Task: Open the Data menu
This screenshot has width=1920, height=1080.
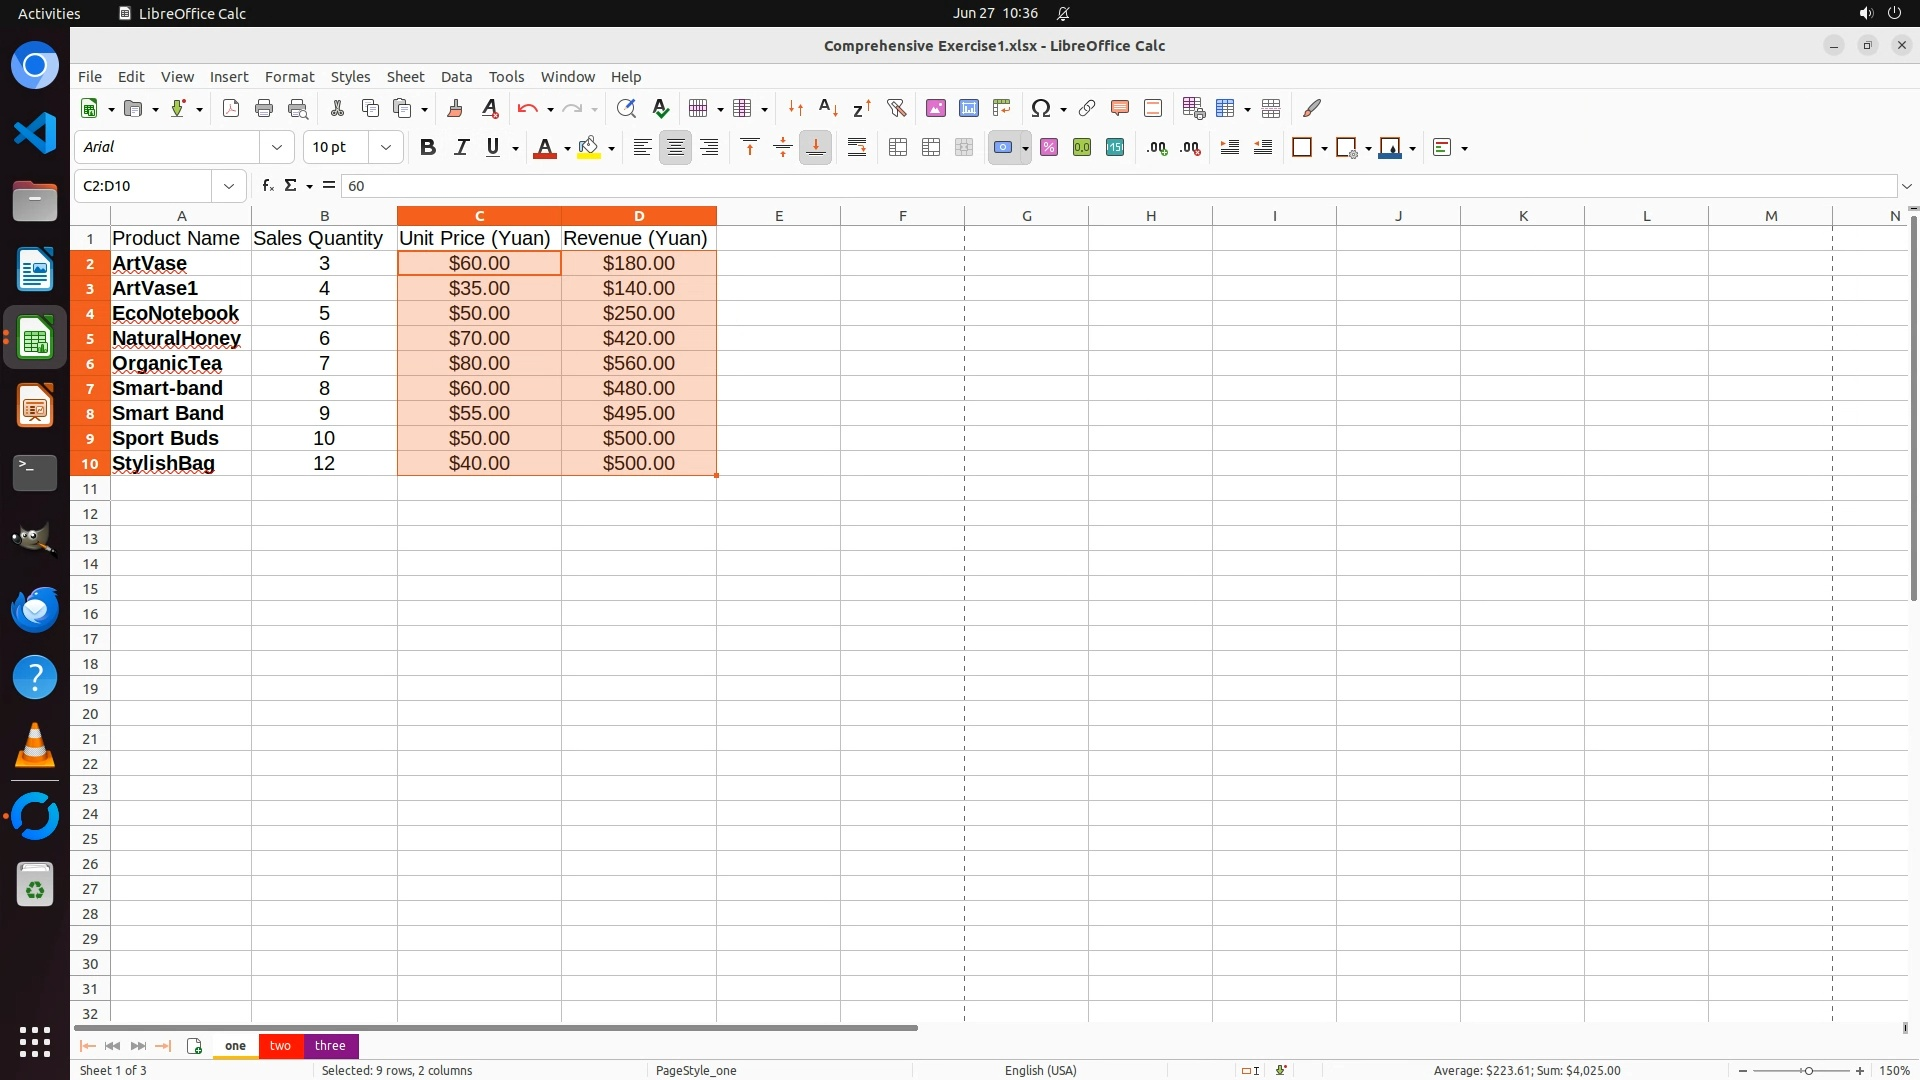Action: click(x=456, y=77)
